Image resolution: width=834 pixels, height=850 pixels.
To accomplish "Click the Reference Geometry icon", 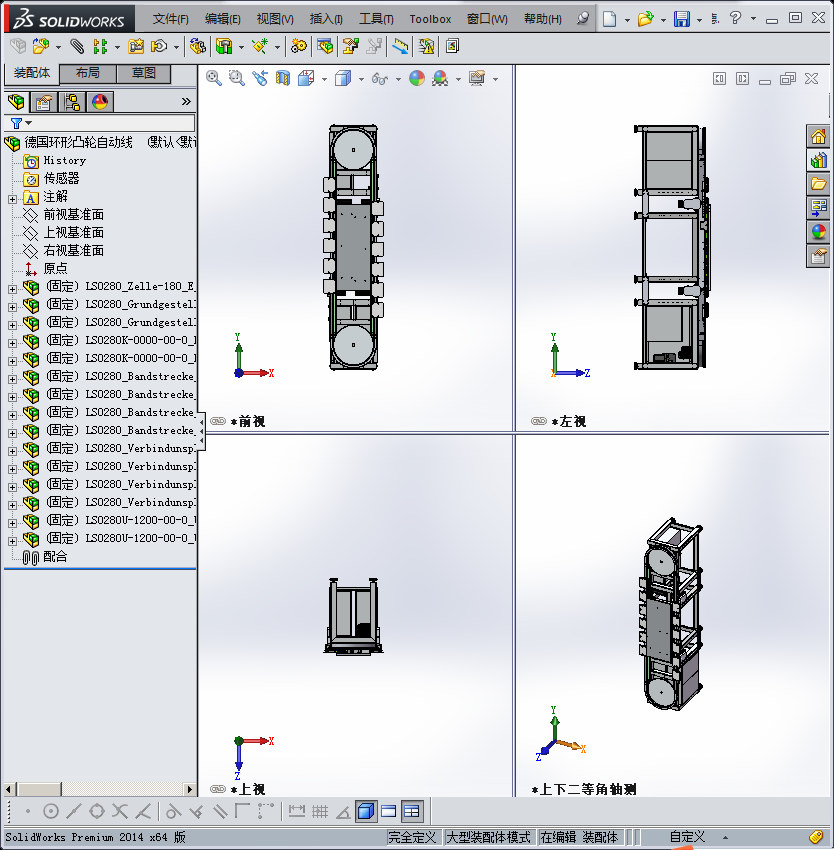I will tap(260, 46).
